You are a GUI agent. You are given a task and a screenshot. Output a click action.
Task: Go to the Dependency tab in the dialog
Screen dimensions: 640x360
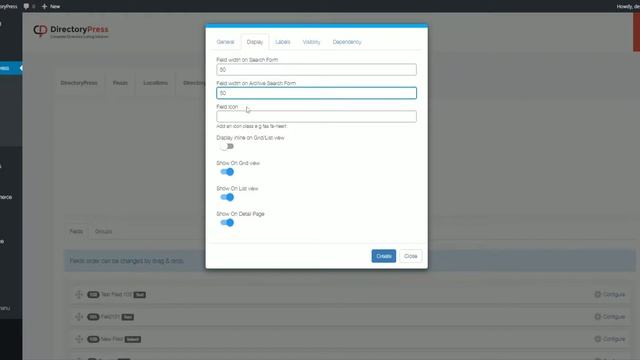[347, 42]
